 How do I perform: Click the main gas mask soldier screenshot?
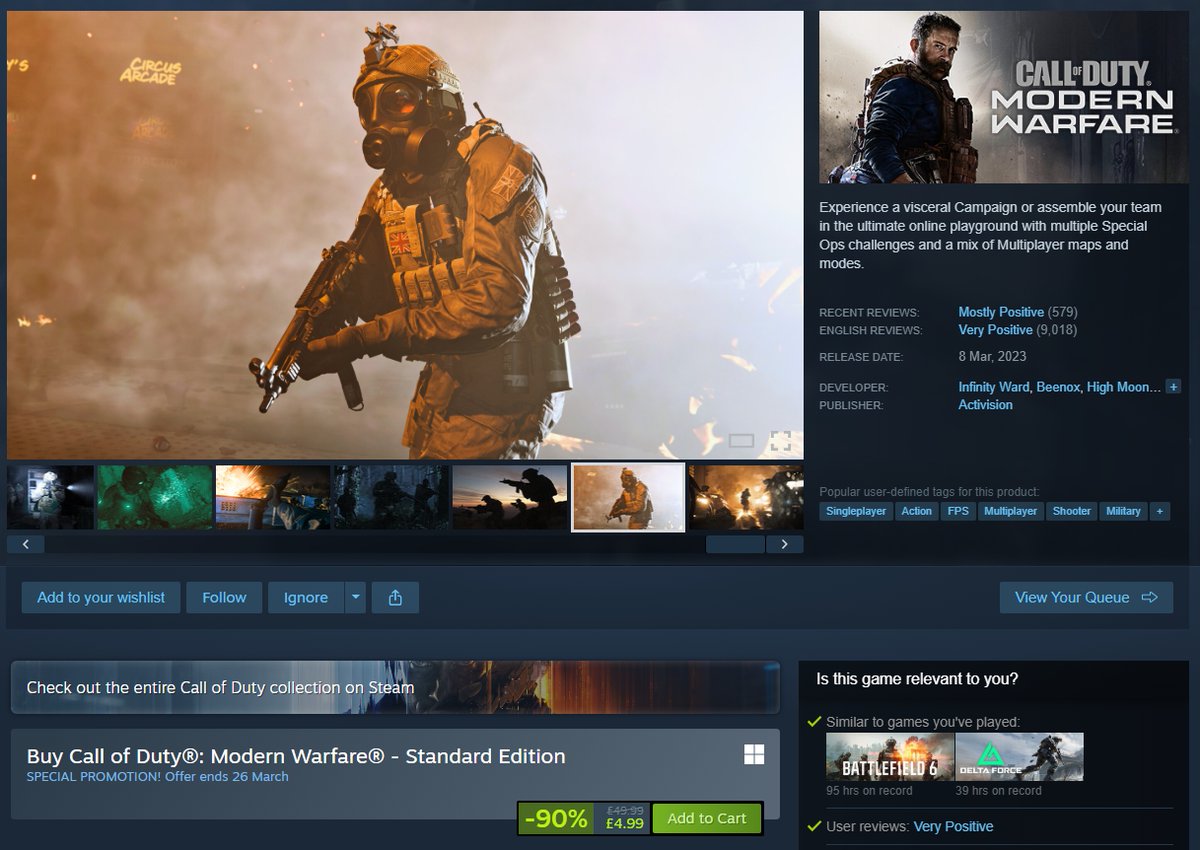(x=405, y=235)
